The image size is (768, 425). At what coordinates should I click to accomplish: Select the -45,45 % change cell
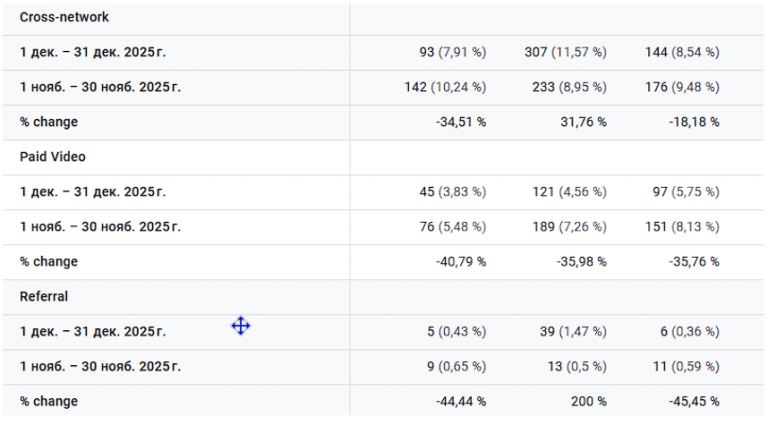coord(694,402)
